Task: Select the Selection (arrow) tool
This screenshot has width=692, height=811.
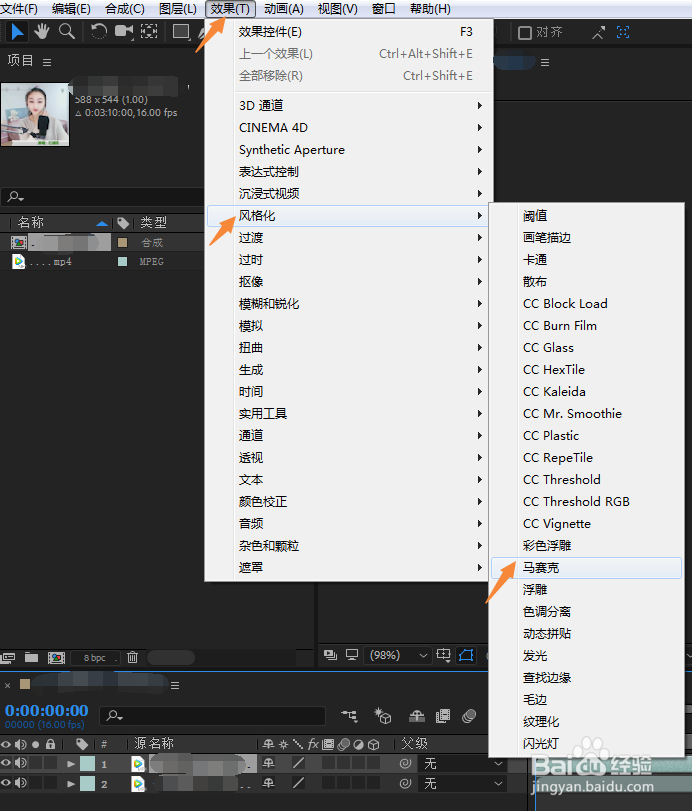Action: tap(17, 32)
